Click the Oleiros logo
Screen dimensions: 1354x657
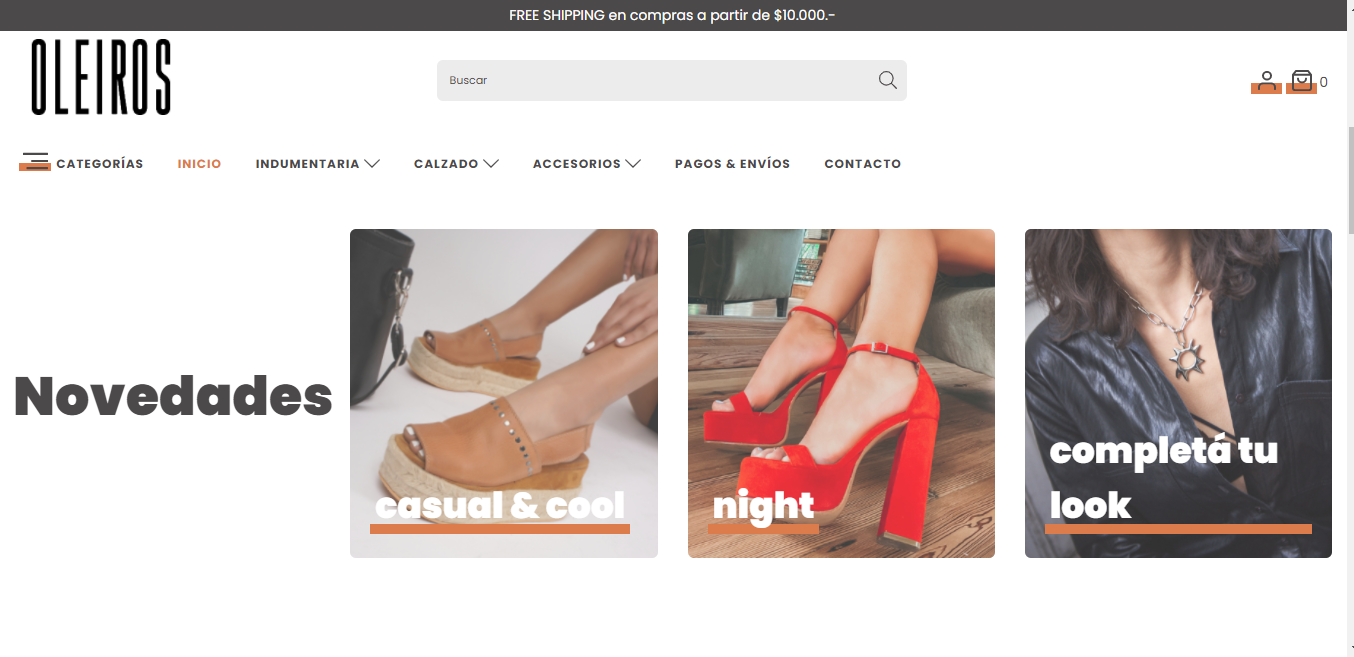point(101,77)
